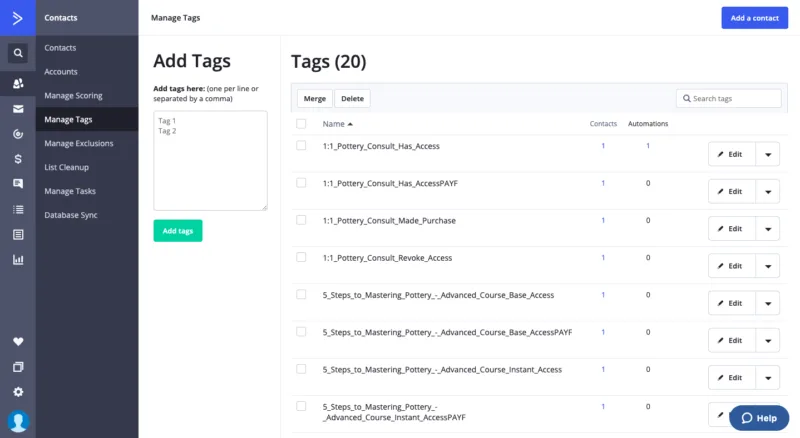
Task: Select checkbox for 1:1_Pottery_Consult_Has_Access
Action: (301, 145)
